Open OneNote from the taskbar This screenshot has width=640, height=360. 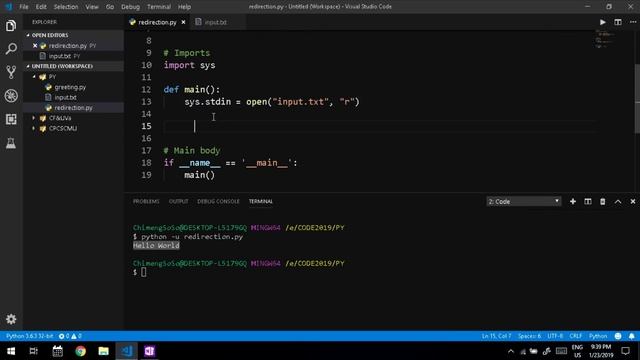149,351
